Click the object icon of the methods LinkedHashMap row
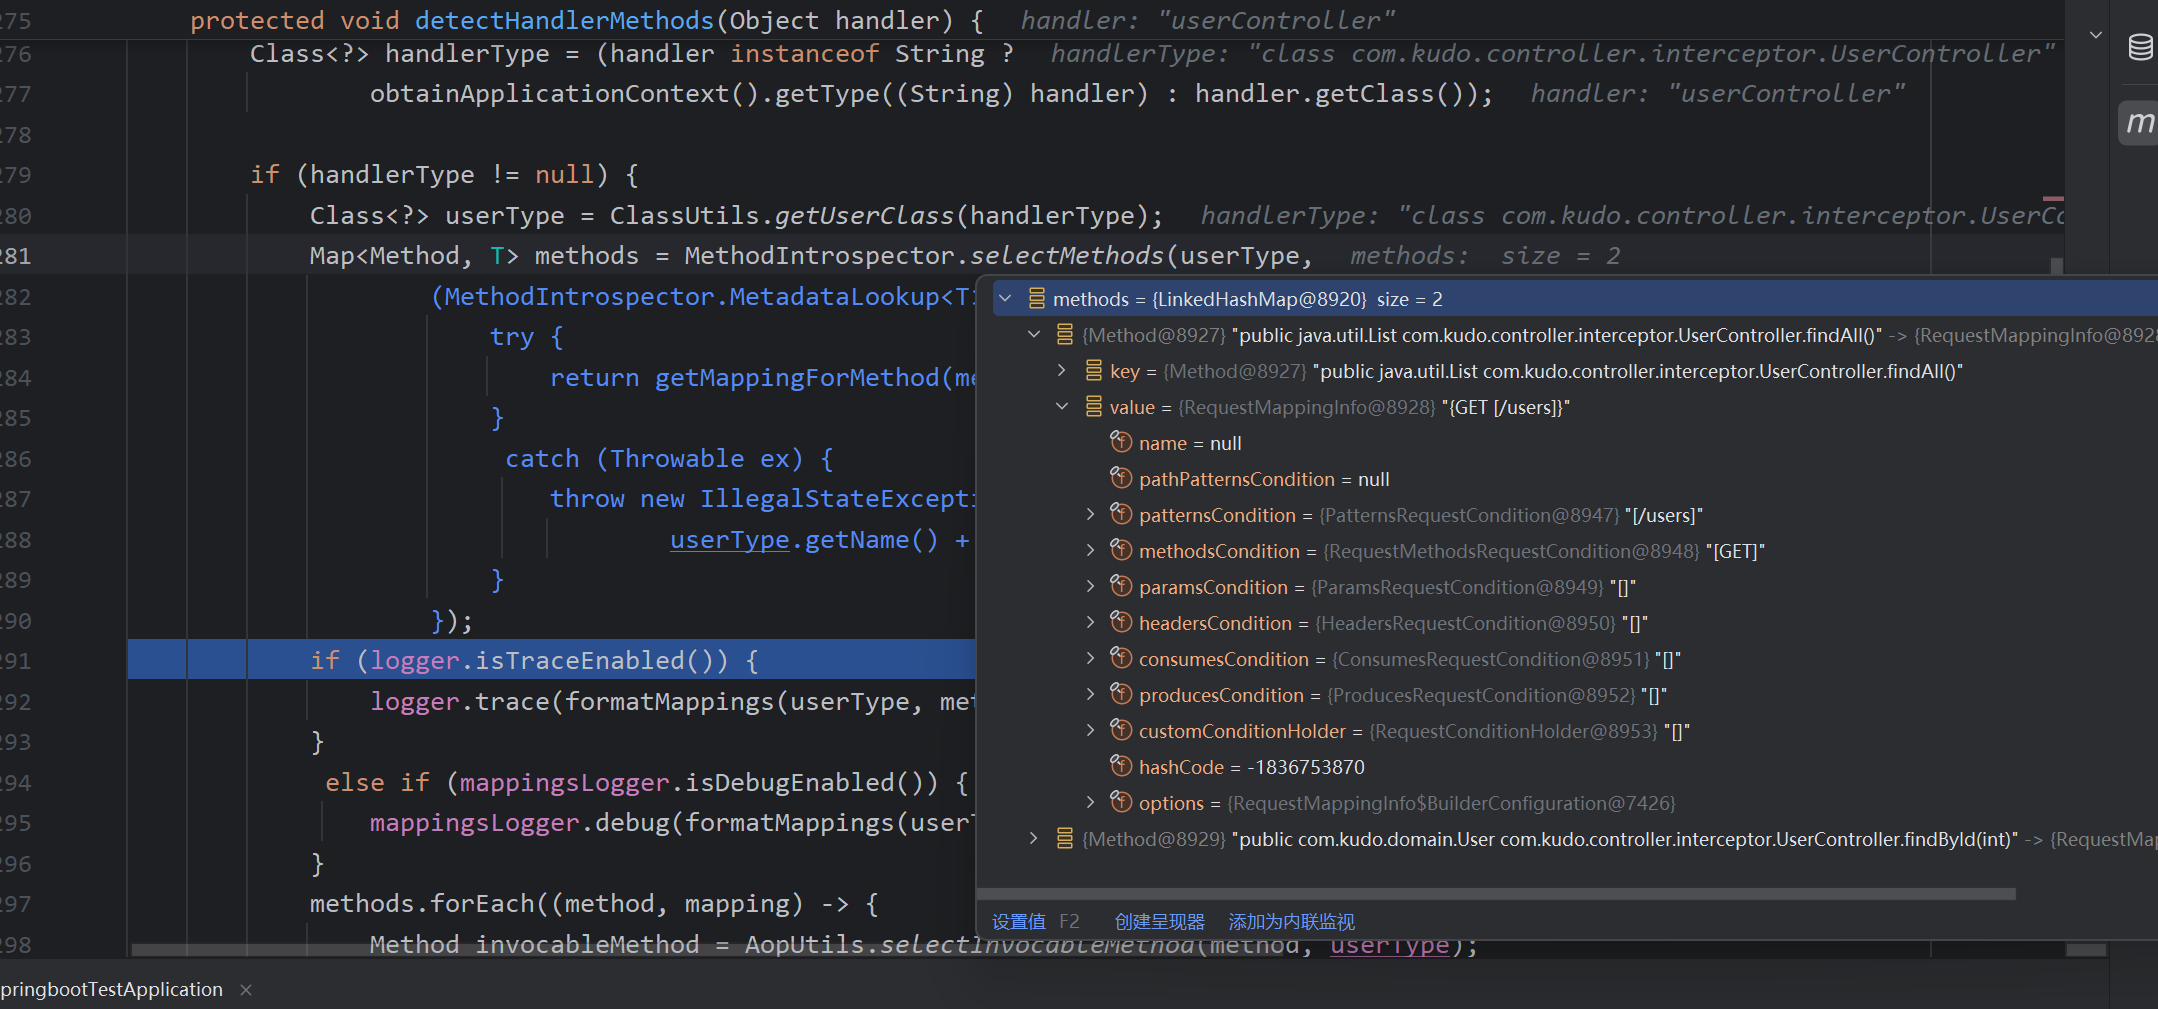The height and width of the screenshot is (1009, 2158). click(1037, 298)
